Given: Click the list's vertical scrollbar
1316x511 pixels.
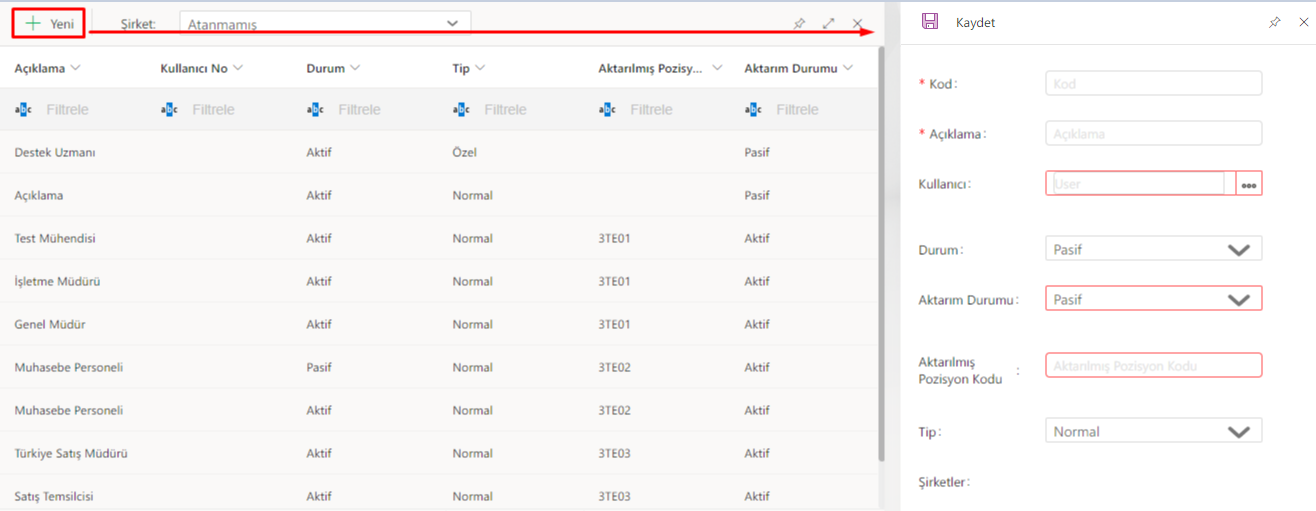Looking at the screenshot, I should 881,250.
